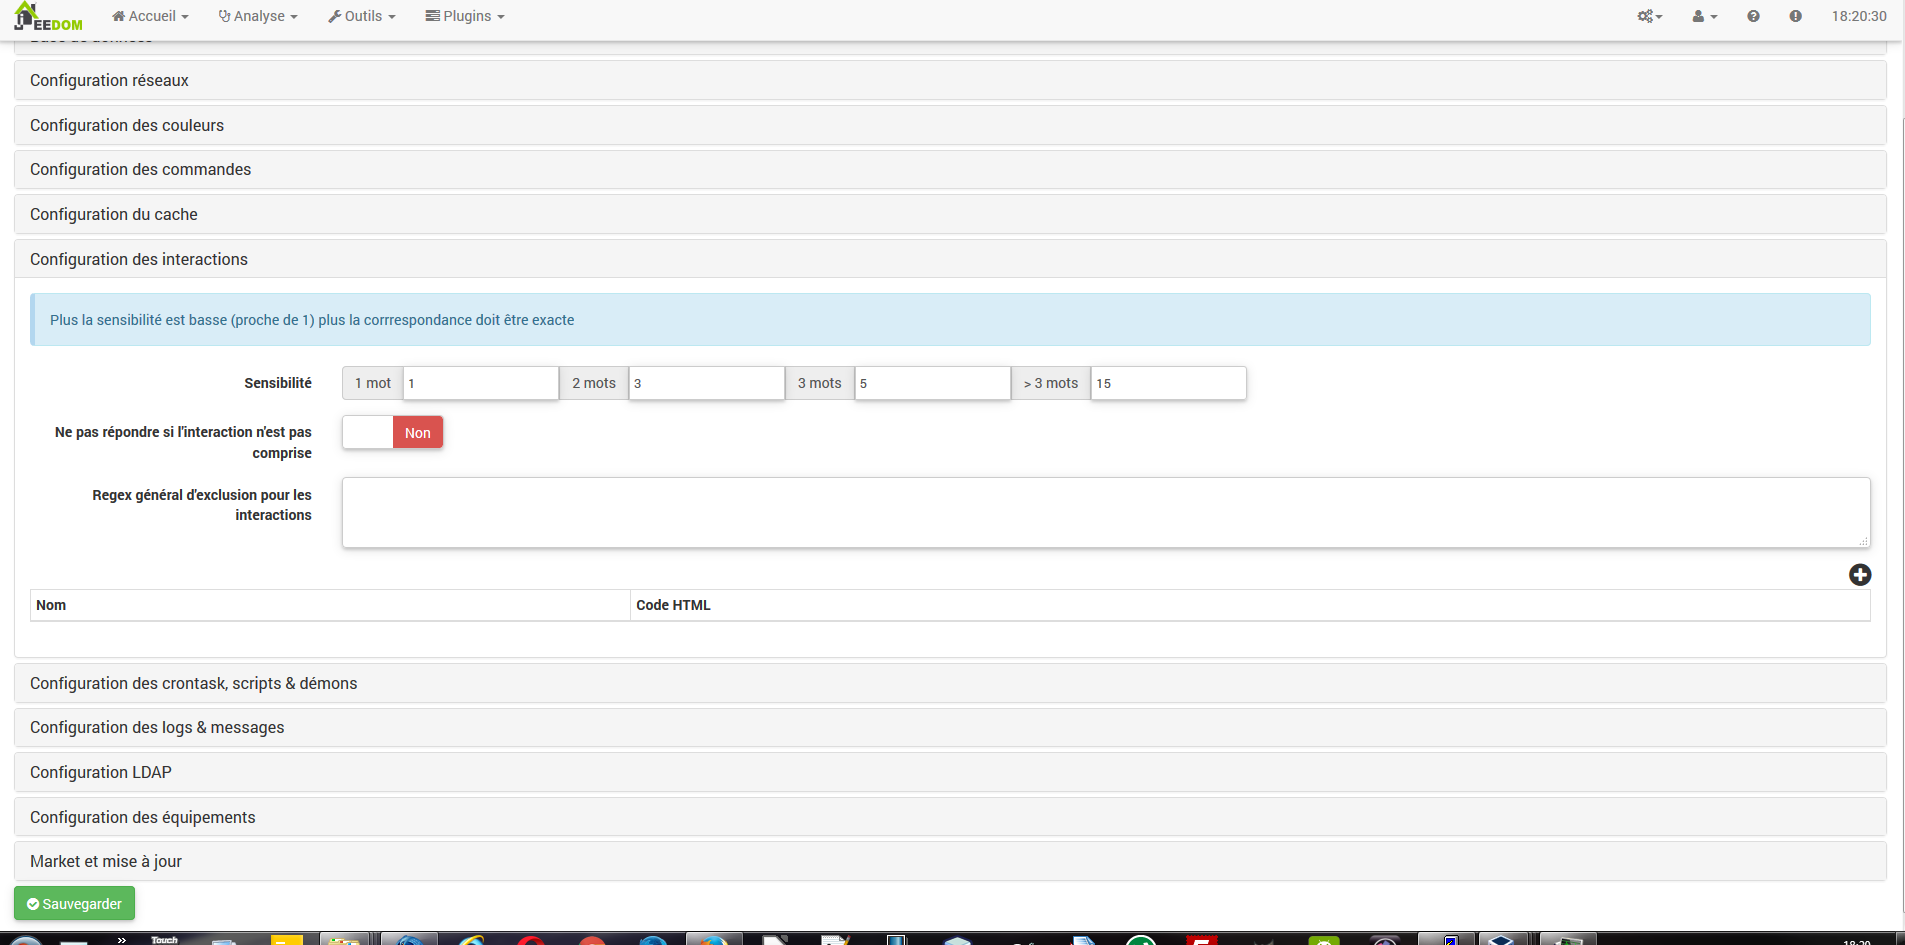Open the Analyse dropdown menu
Viewport: 1905px width, 945px height.
coord(258,16)
